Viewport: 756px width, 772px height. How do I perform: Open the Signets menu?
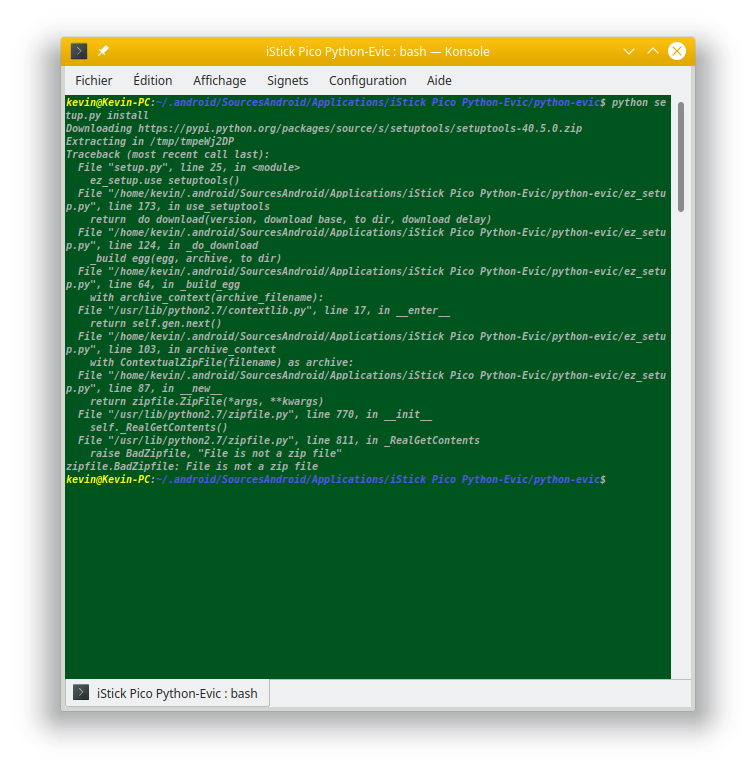[x=287, y=80]
